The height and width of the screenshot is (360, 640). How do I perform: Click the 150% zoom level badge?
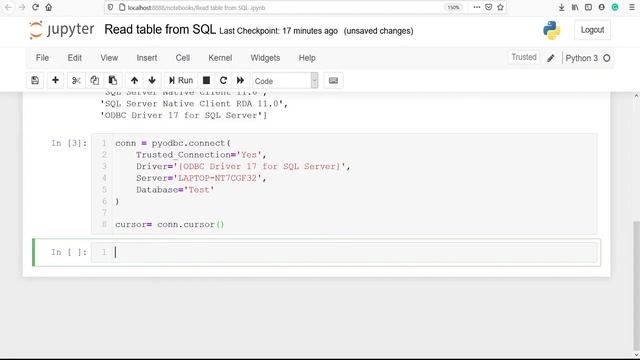tap(453, 7)
